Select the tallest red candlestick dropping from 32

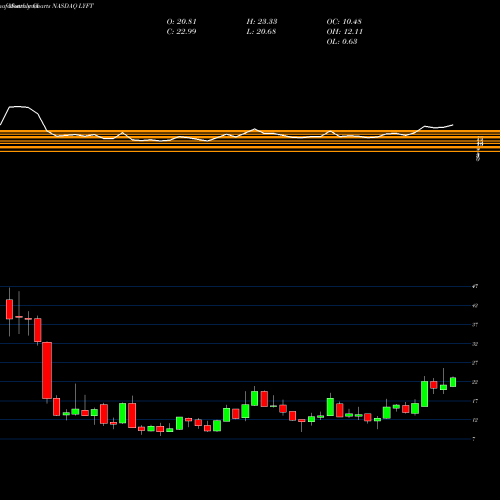tap(47, 370)
